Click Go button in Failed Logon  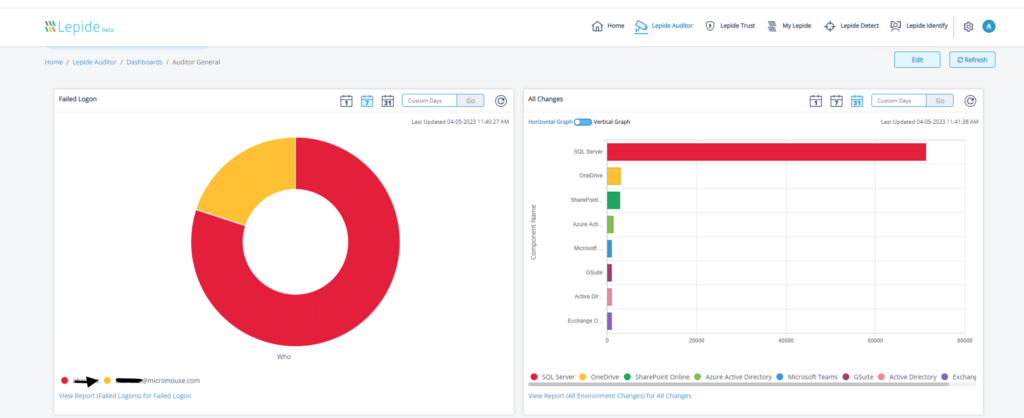(x=470, y=101)
